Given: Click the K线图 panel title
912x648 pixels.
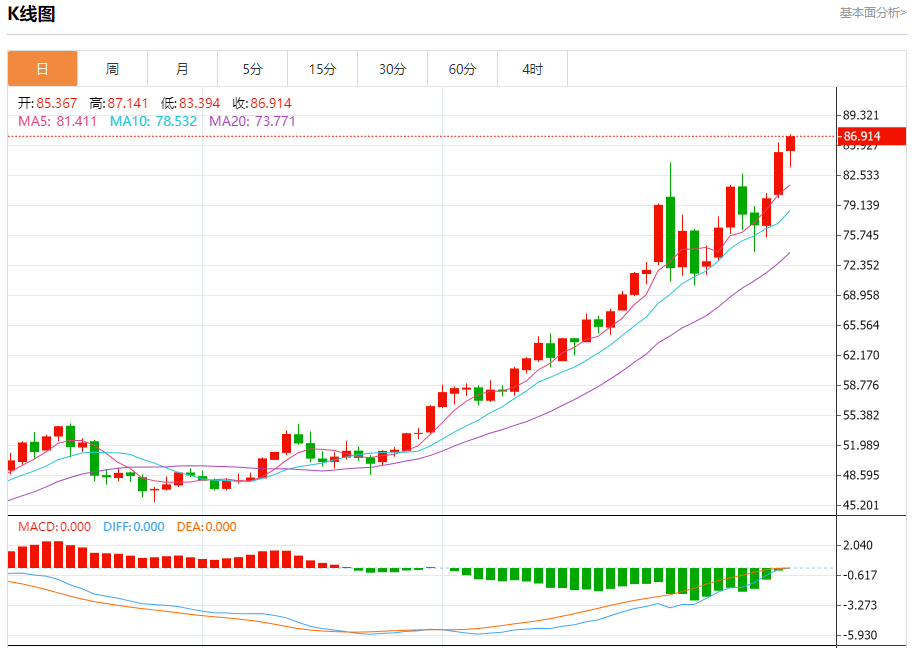Looking at the screenshot, I should tap(32, 14).
